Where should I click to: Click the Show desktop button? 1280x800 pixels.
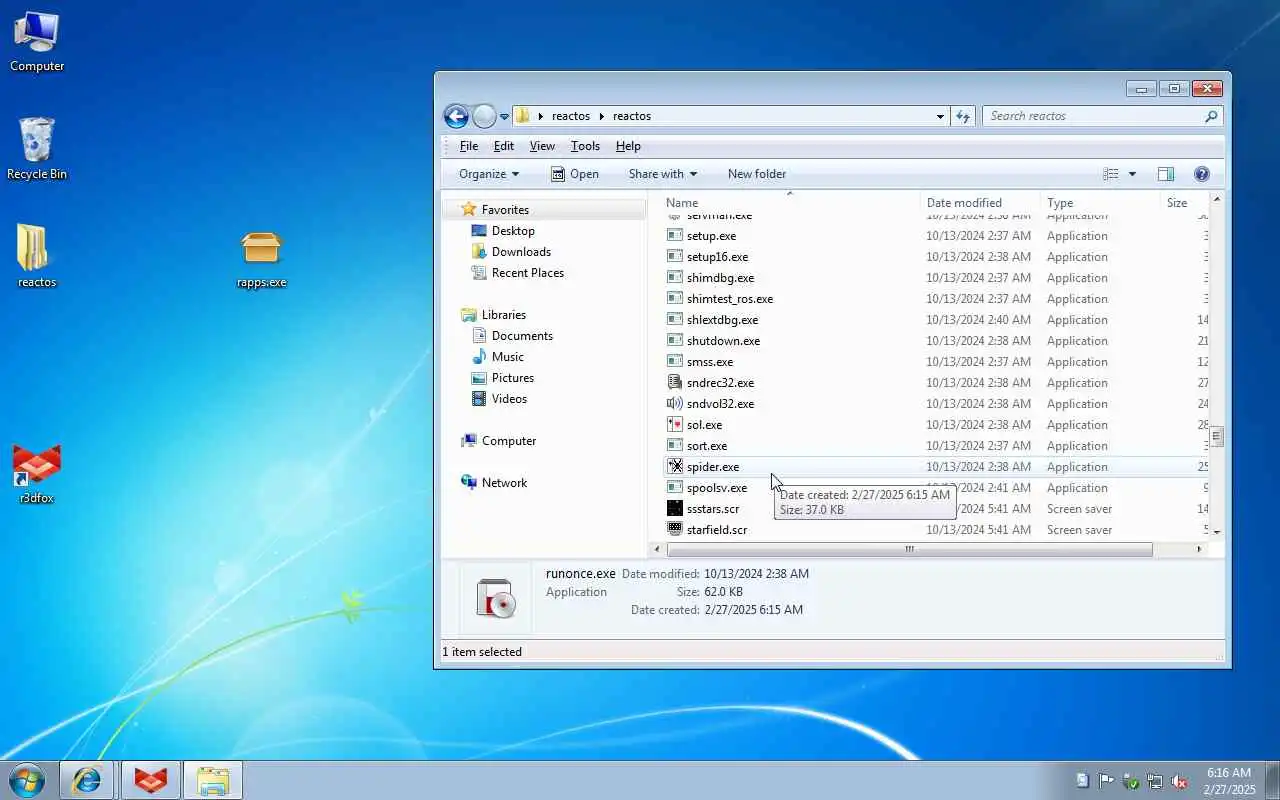pyautogui.click(x=1272, y=780)
